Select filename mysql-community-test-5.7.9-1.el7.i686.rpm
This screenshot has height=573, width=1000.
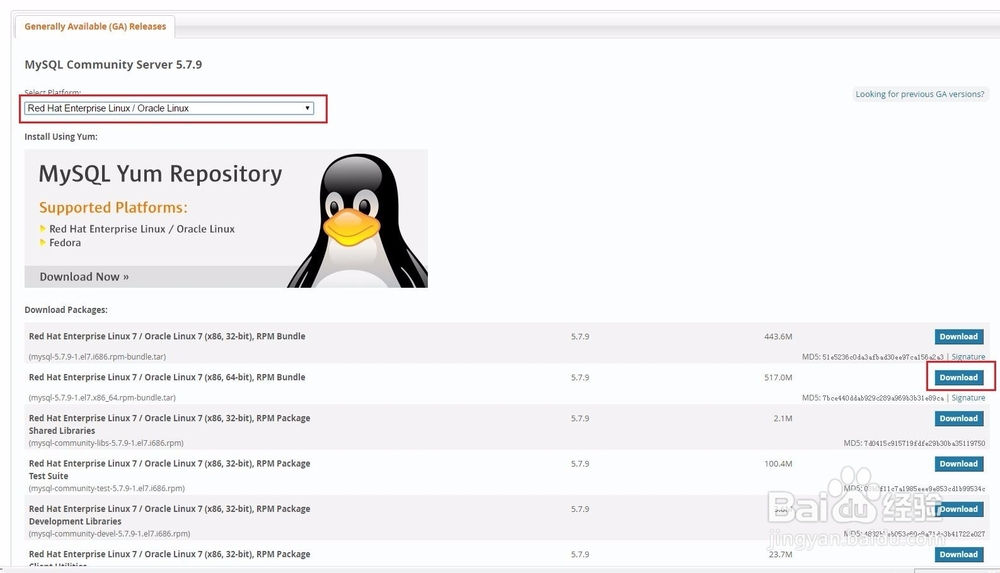107,488
